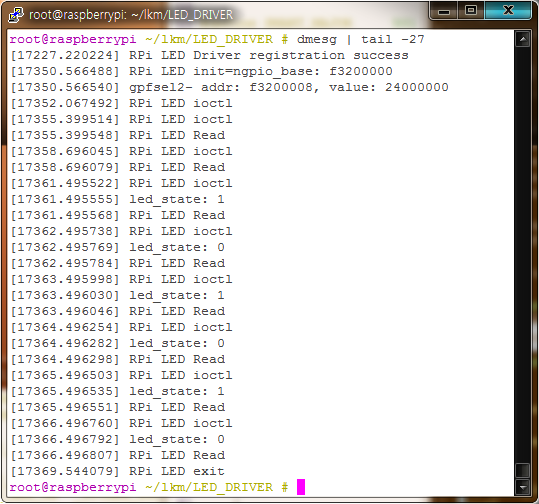Click the [17355.399514] RPi LED ioctl line
This screenshot has height=504, width=539.
pos(121,119)
